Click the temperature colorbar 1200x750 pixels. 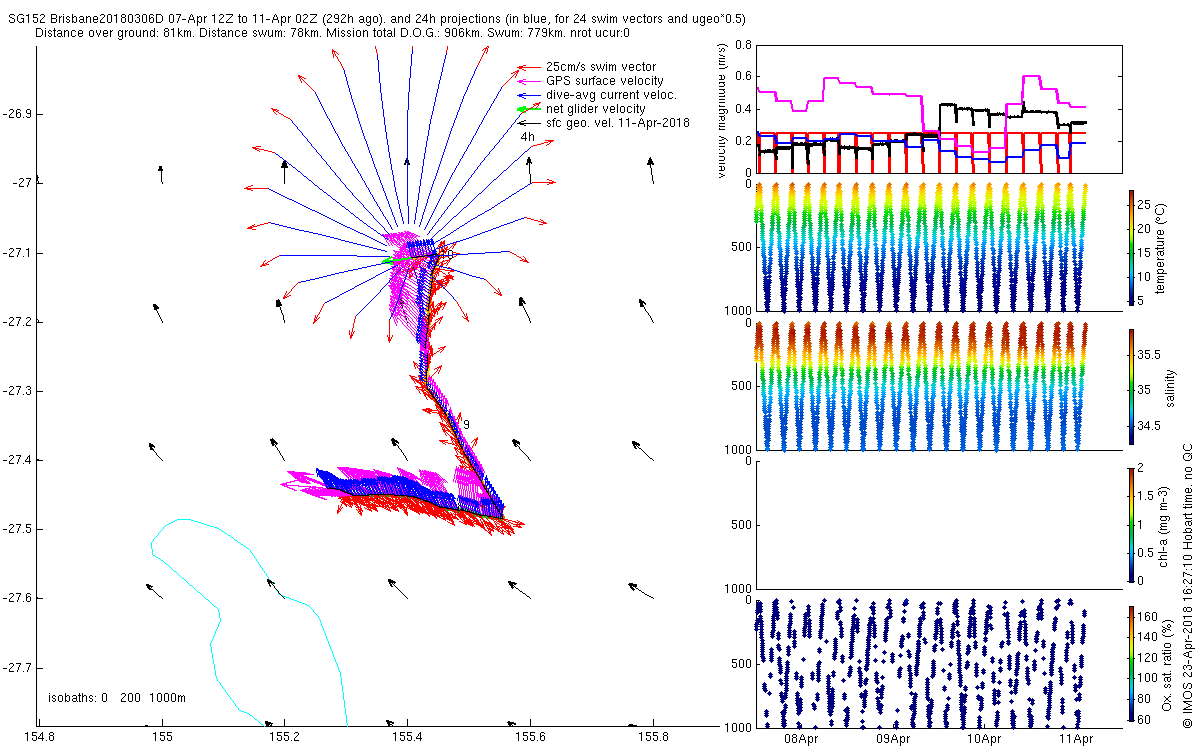pos(1131,250)
